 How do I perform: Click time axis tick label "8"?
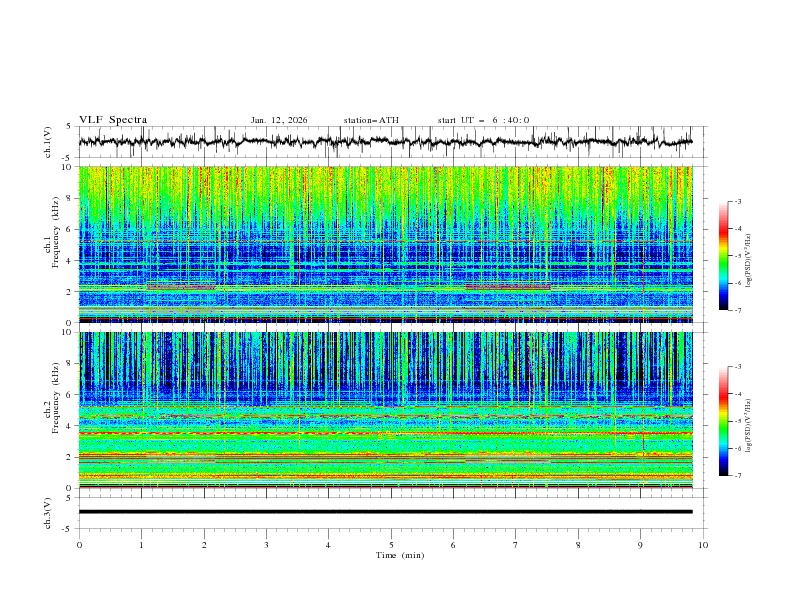pyautogui.click(x=578, y=545)
